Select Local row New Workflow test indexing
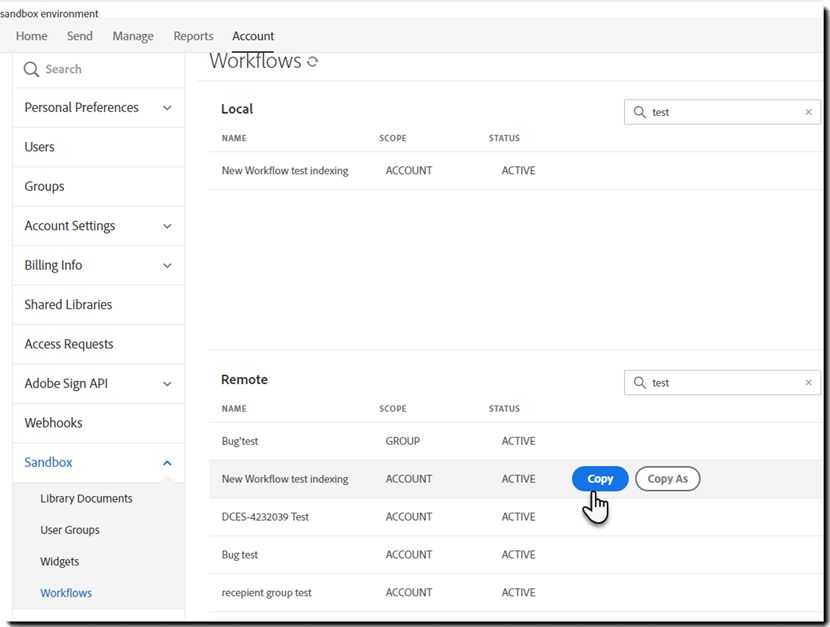The height and width of the screenshot is (627, 830). pyautogui.click(x=516, y=171)
